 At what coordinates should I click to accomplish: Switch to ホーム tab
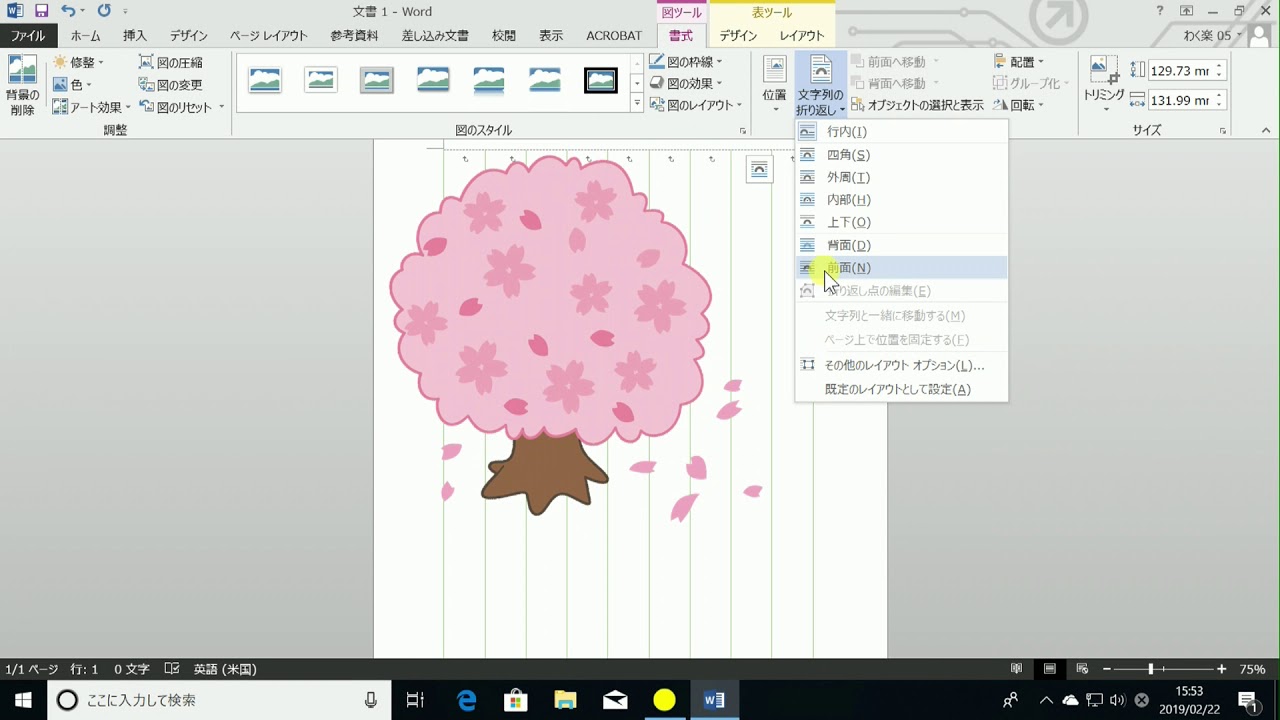pos(86,36)
